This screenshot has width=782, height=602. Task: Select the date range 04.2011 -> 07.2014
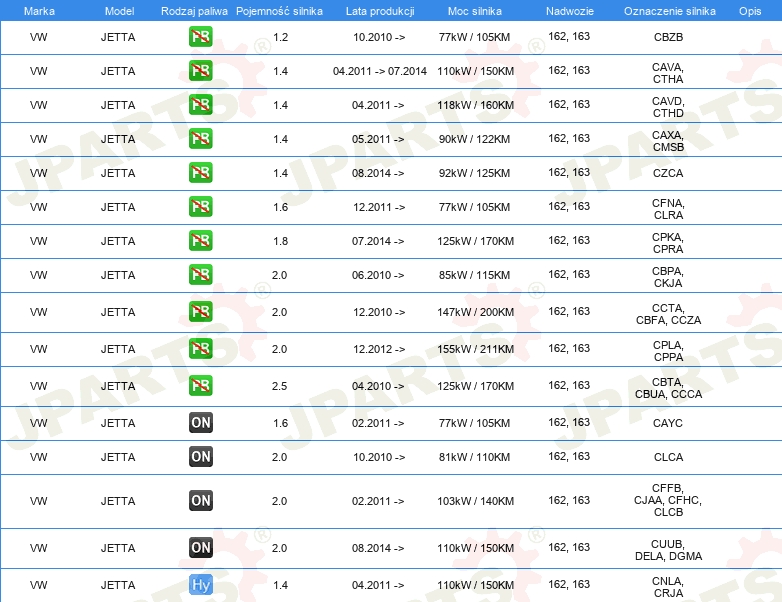(380, 71)
